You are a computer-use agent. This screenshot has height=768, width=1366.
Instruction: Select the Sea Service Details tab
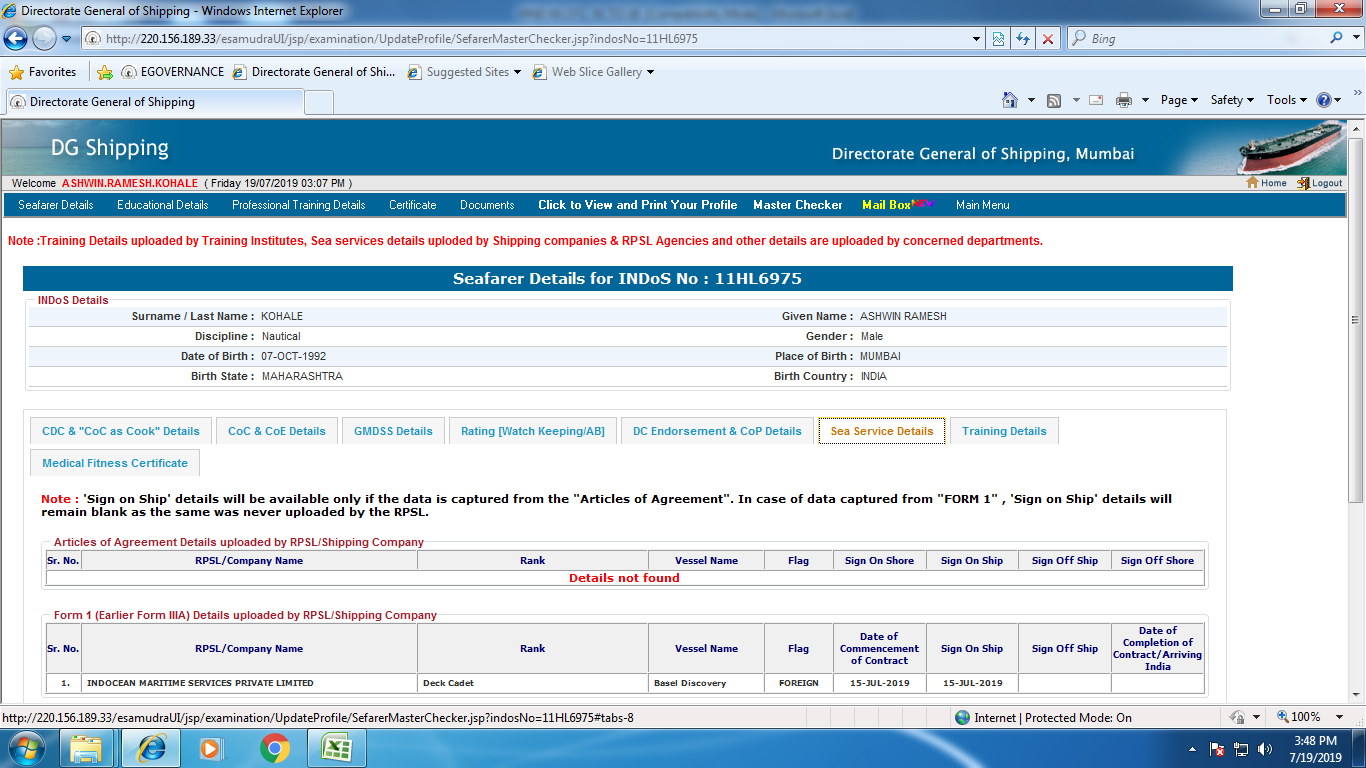[x=882, y=431]
